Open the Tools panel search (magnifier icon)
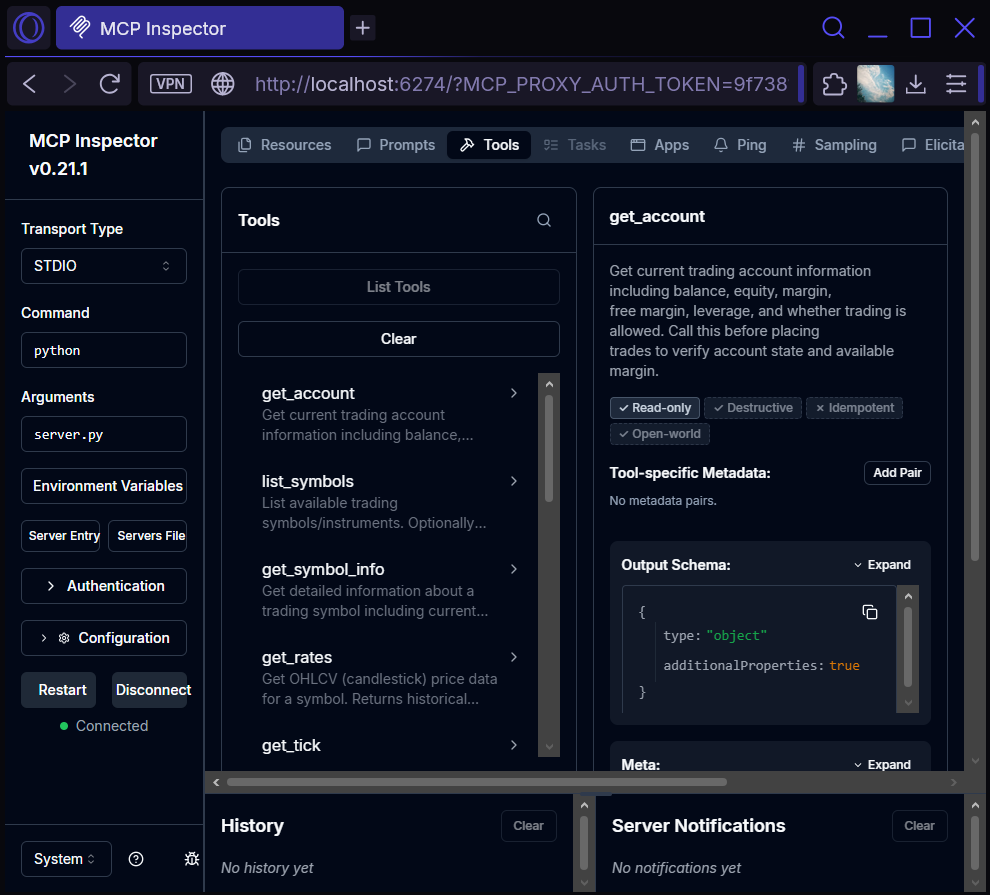This screenshot has height=895, width=990. coord(543,220)
